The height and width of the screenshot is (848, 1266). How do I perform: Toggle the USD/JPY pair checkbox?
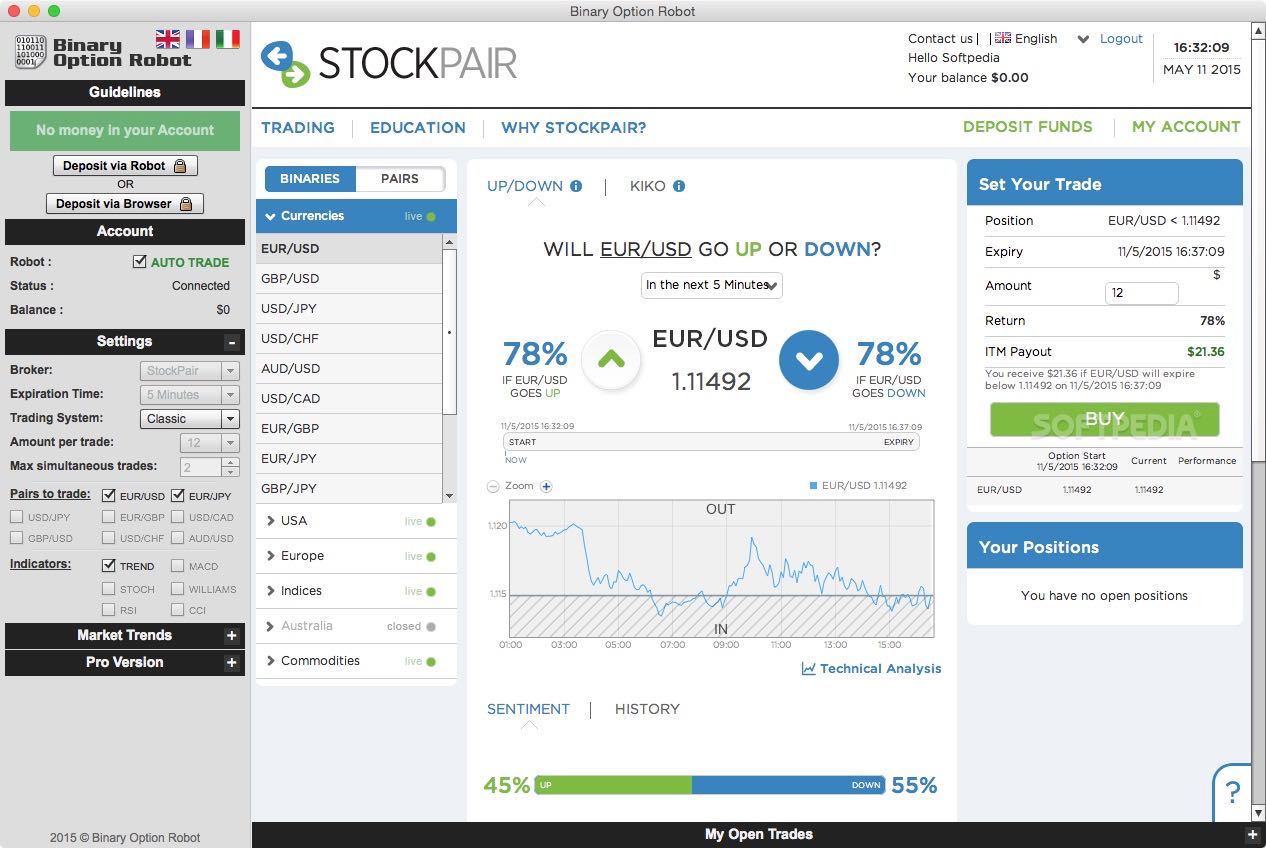pyautogui.click(x=17, y=517)
